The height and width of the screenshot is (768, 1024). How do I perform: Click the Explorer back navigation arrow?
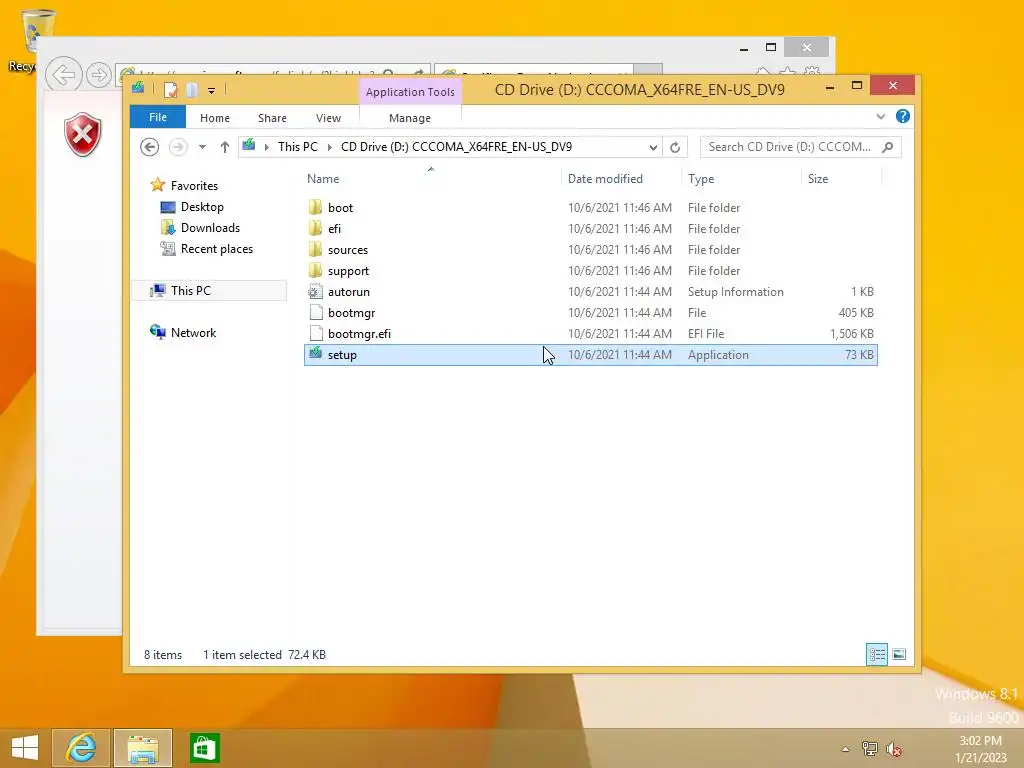tap(150, 147)
